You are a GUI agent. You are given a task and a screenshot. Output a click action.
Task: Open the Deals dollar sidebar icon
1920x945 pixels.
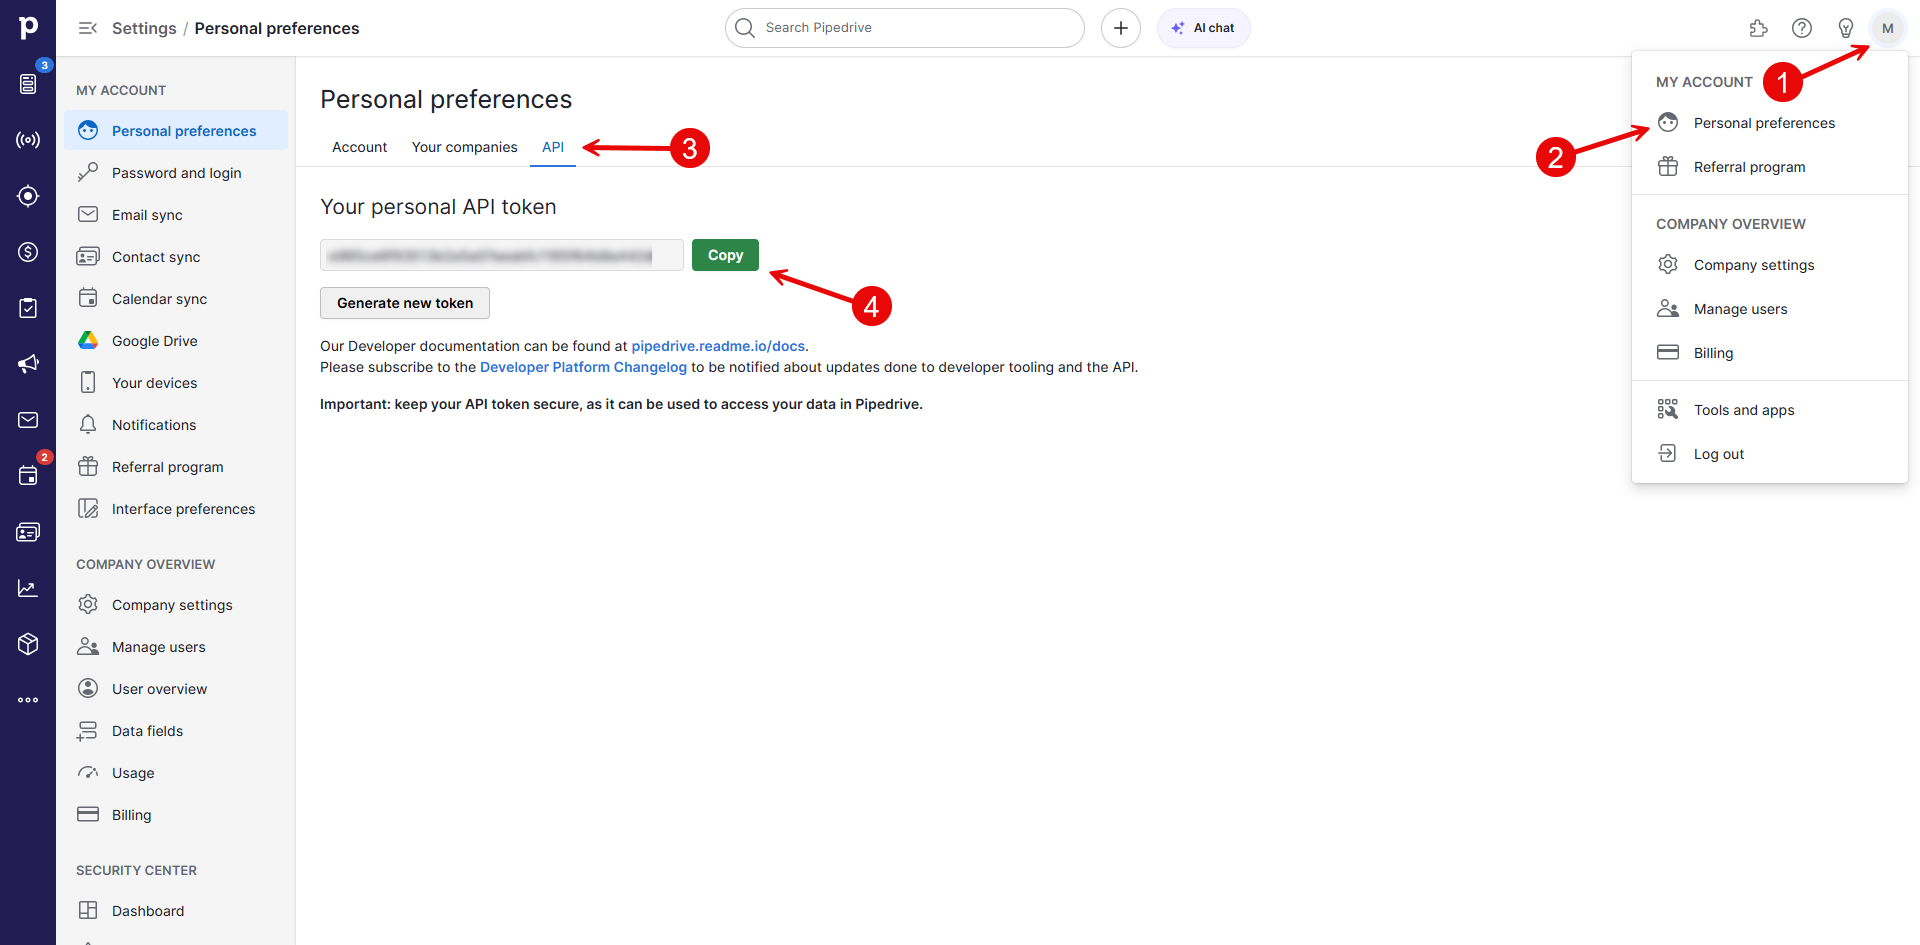(28, 252)
